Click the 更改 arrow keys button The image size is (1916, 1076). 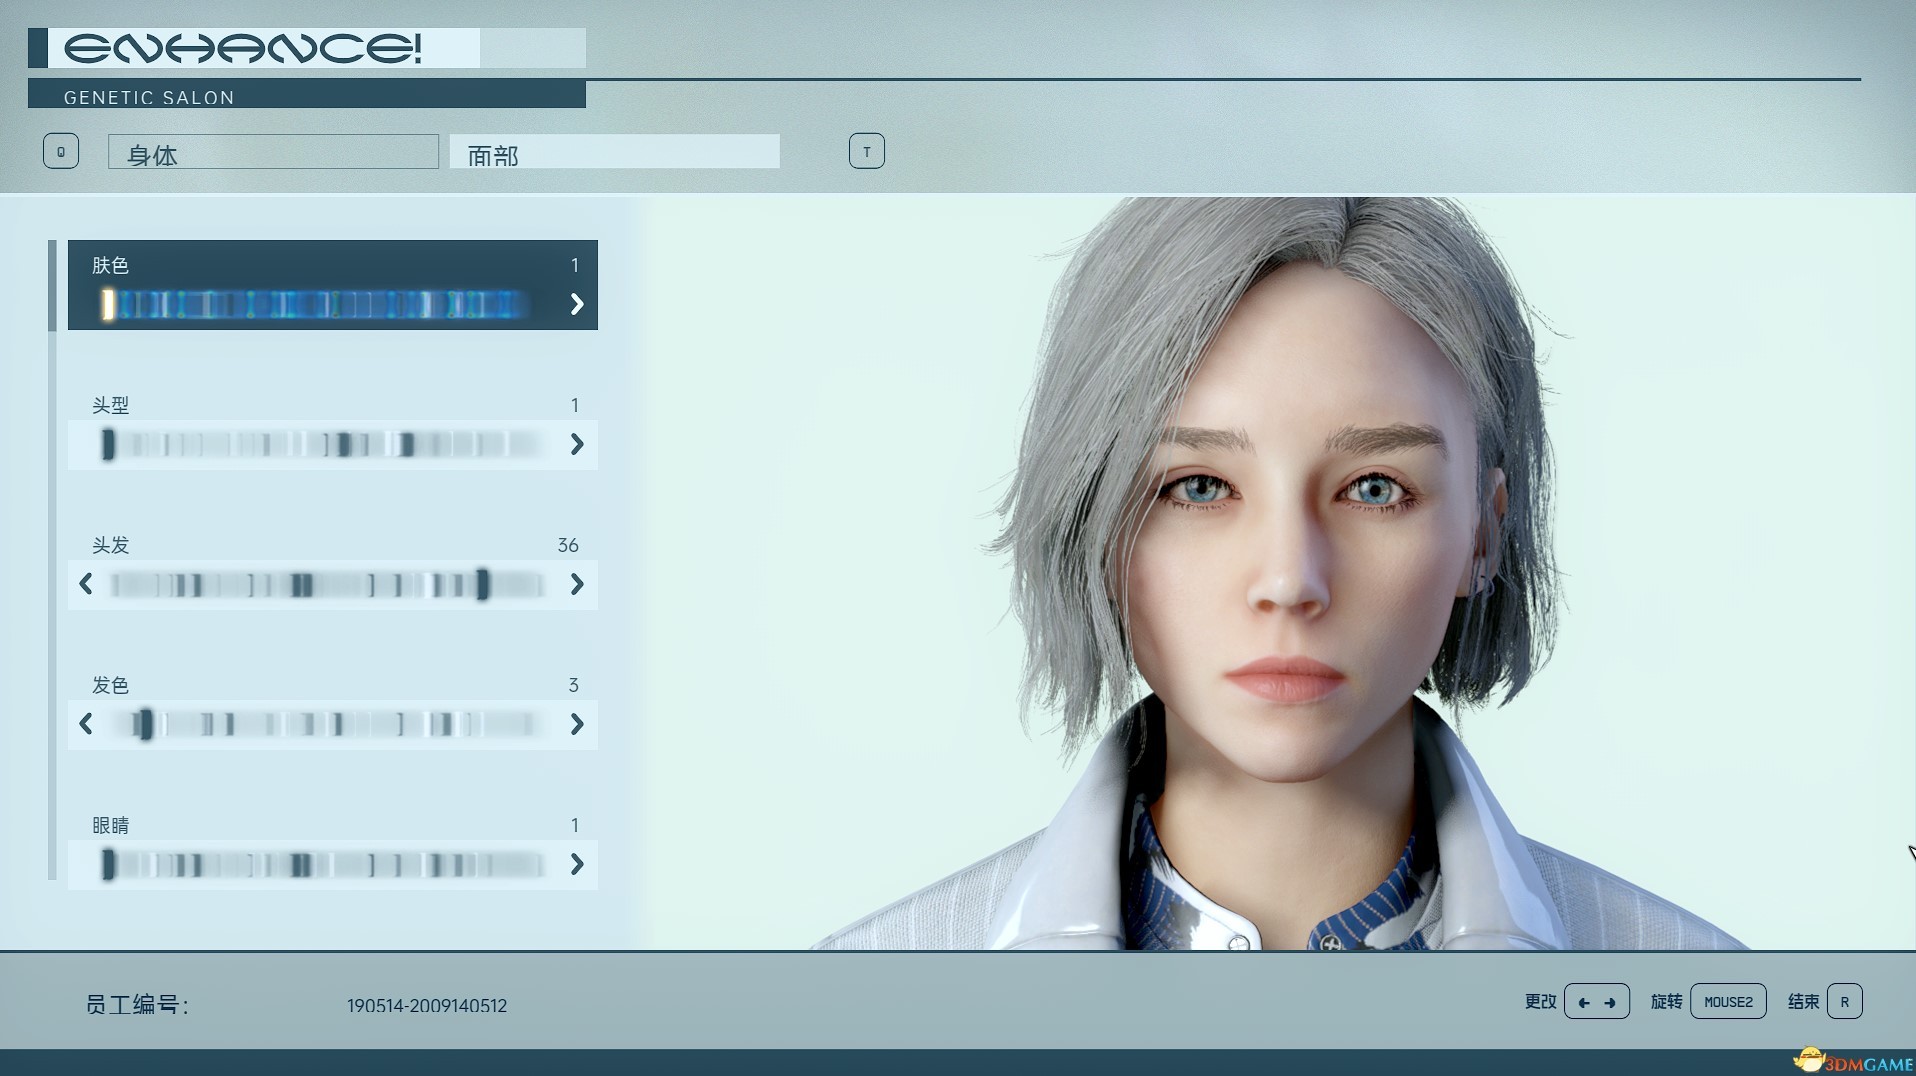click(1597, 1001)
